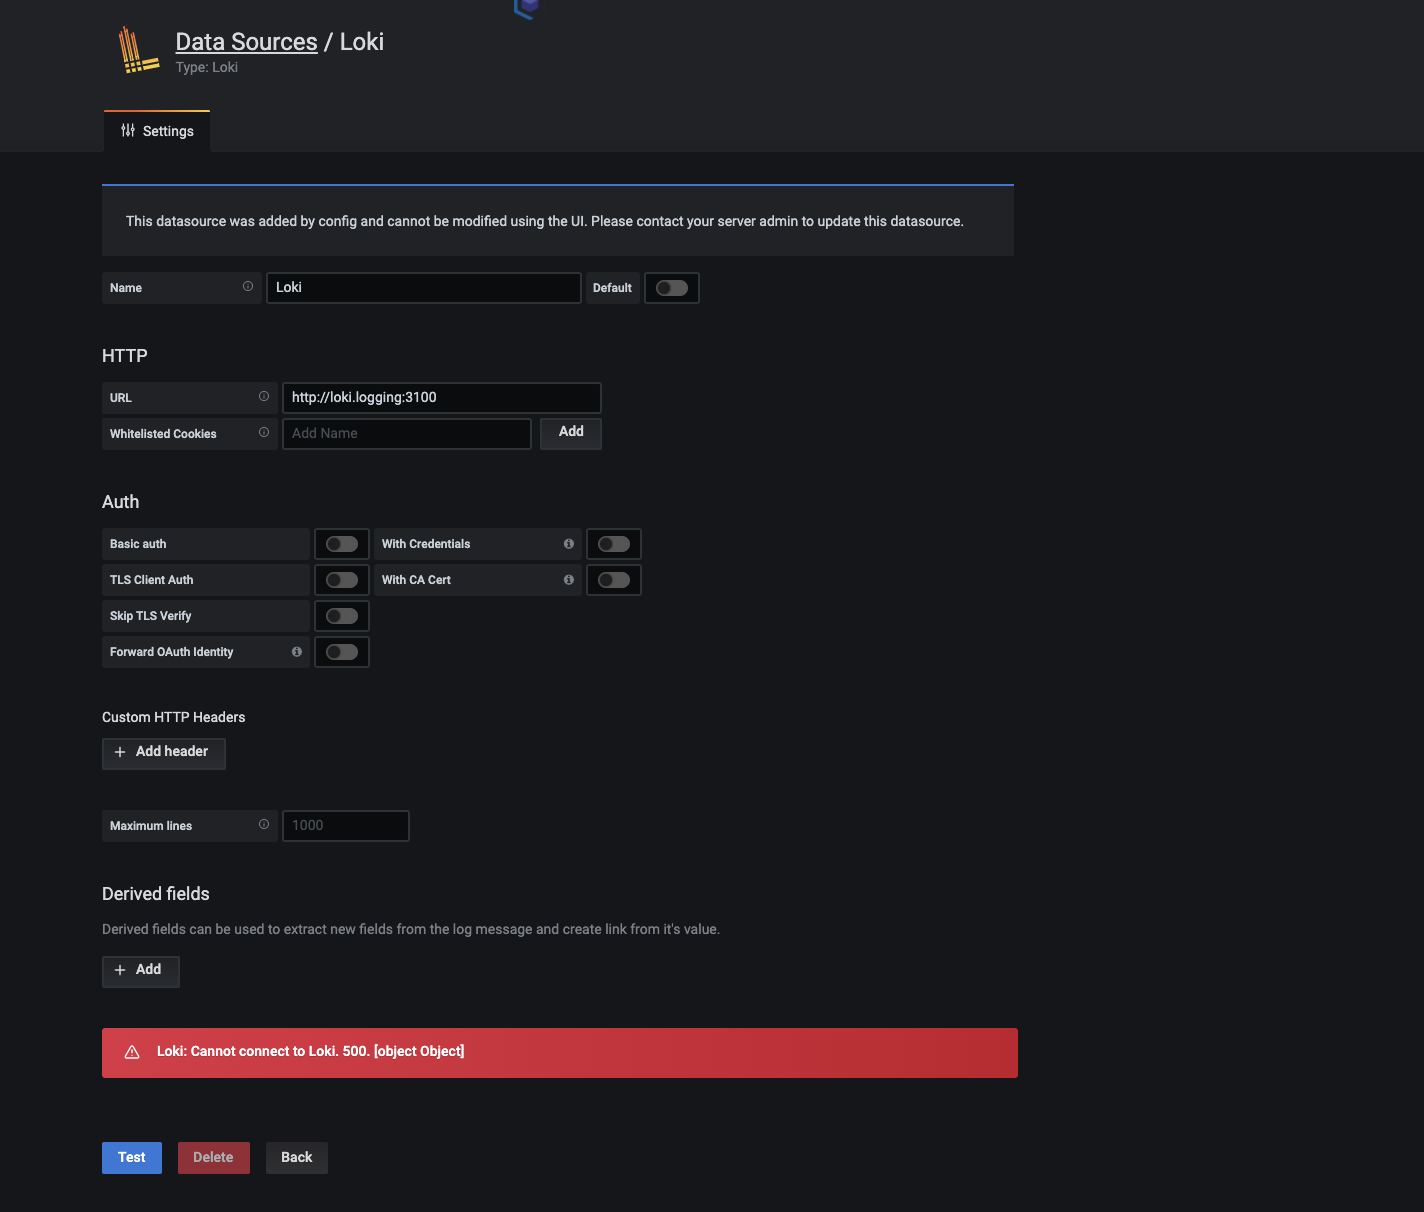Click the Loki logo icon
1424x1212 pixels.
point(138,50)
